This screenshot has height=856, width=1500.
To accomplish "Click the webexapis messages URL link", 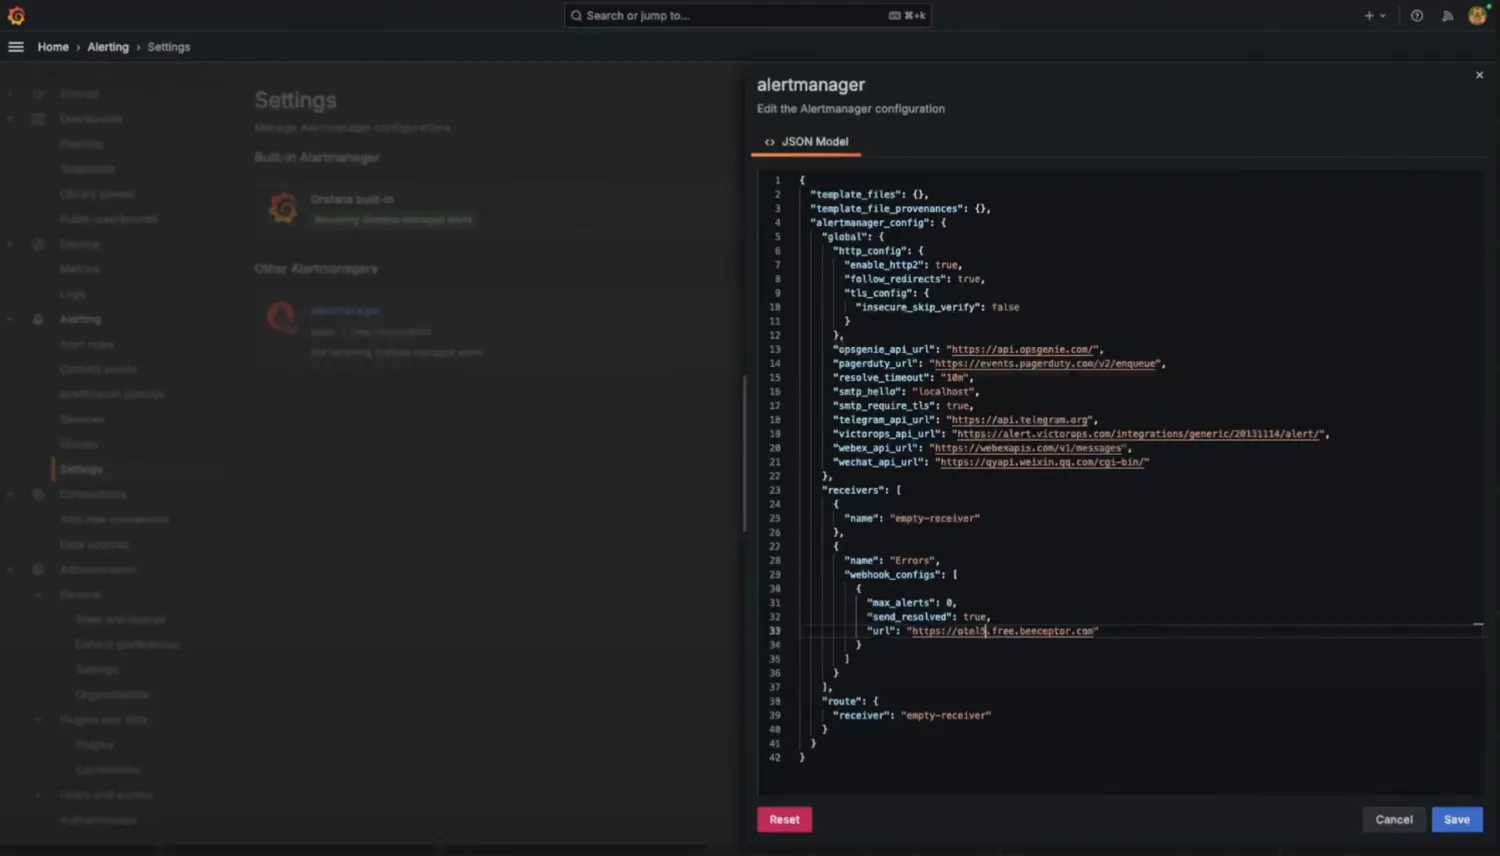I will click(x=1029, y=448).
